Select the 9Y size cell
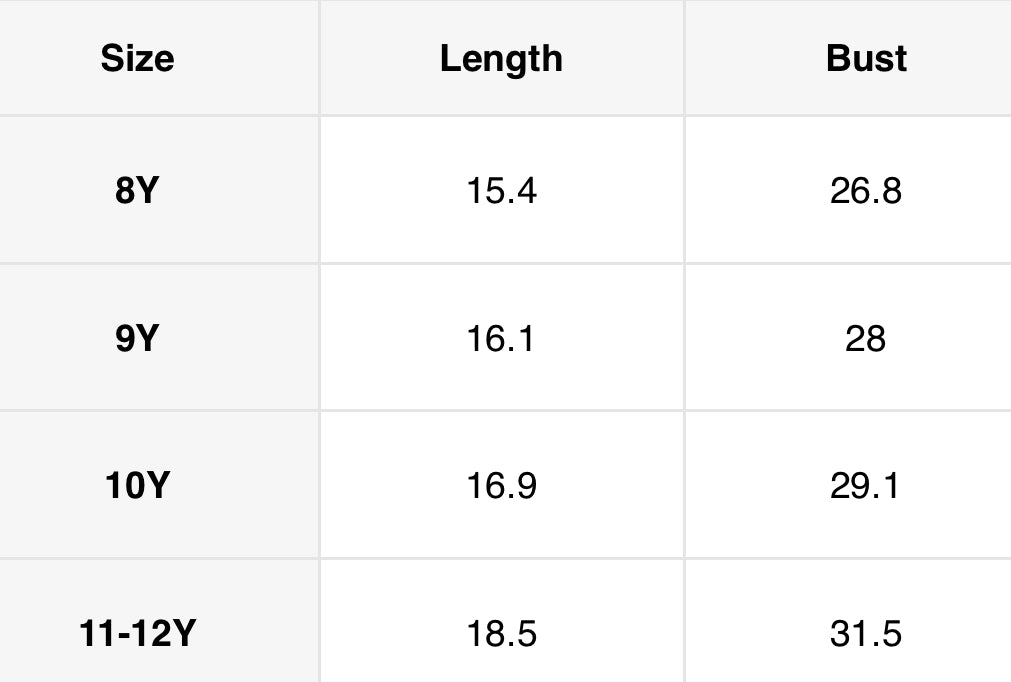 (137, 339)
